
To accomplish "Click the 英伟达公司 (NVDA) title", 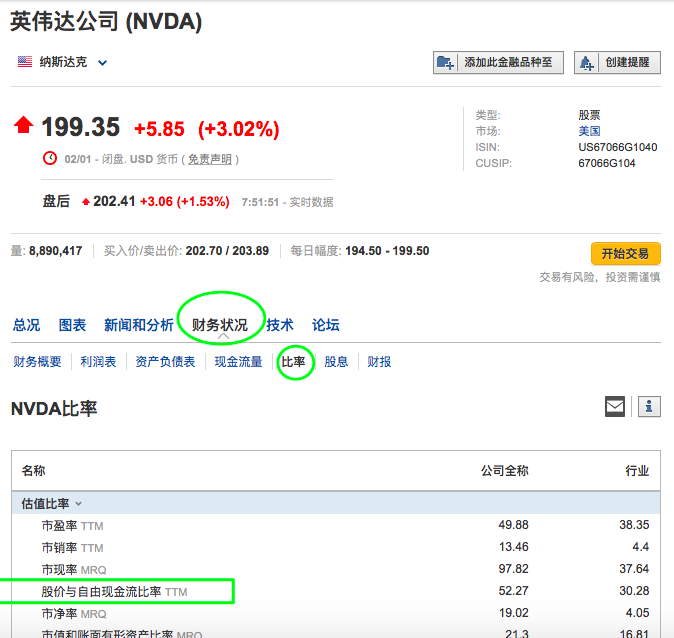I will pyautogui.click(x=106, y=21).
